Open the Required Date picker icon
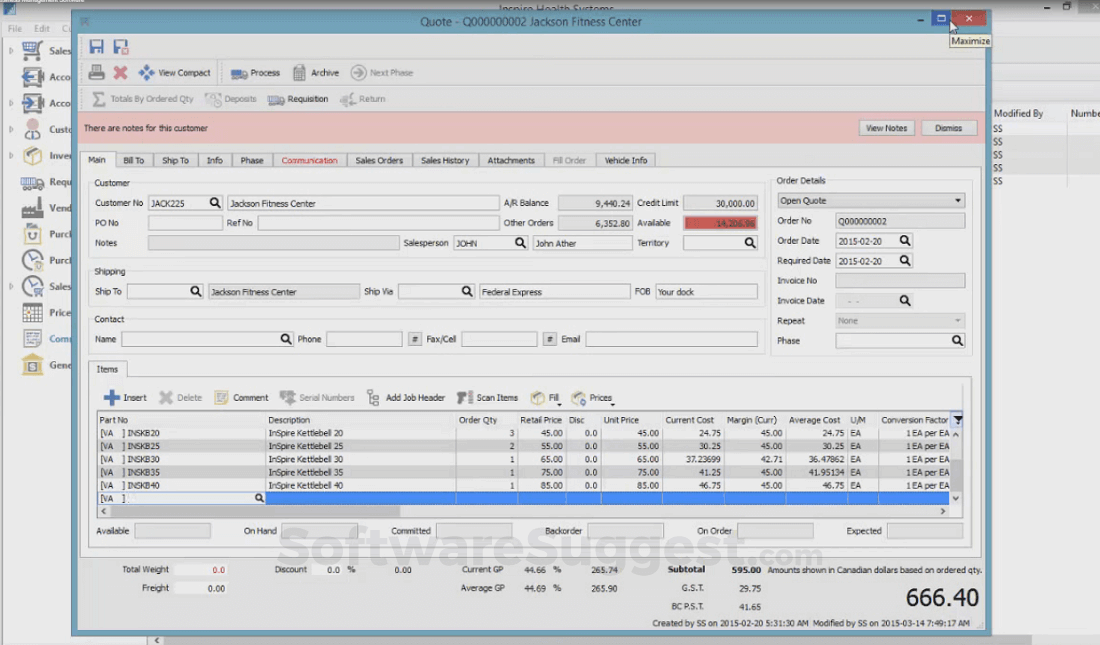Viewport: 1100px width, 645px height. coord(905,260)
